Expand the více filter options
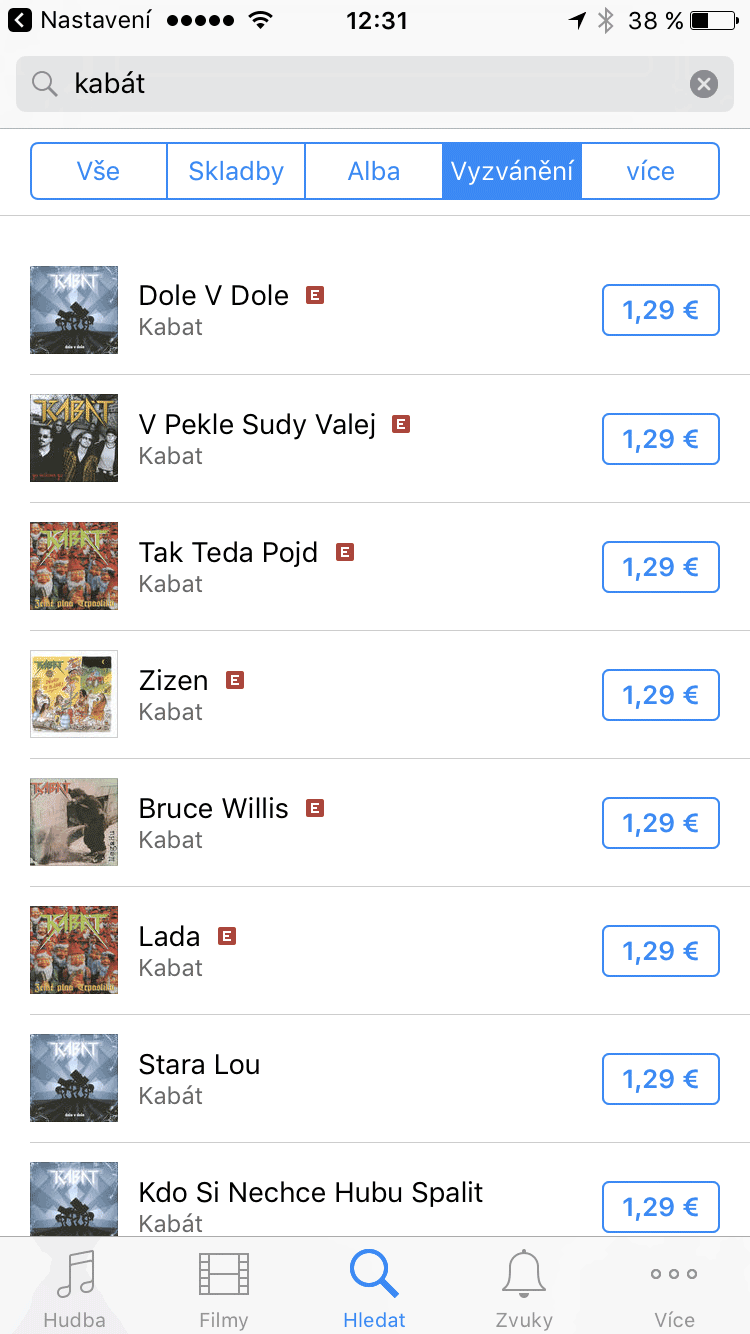This screenshot has height=1334, width=750. [x=650, y=171]
